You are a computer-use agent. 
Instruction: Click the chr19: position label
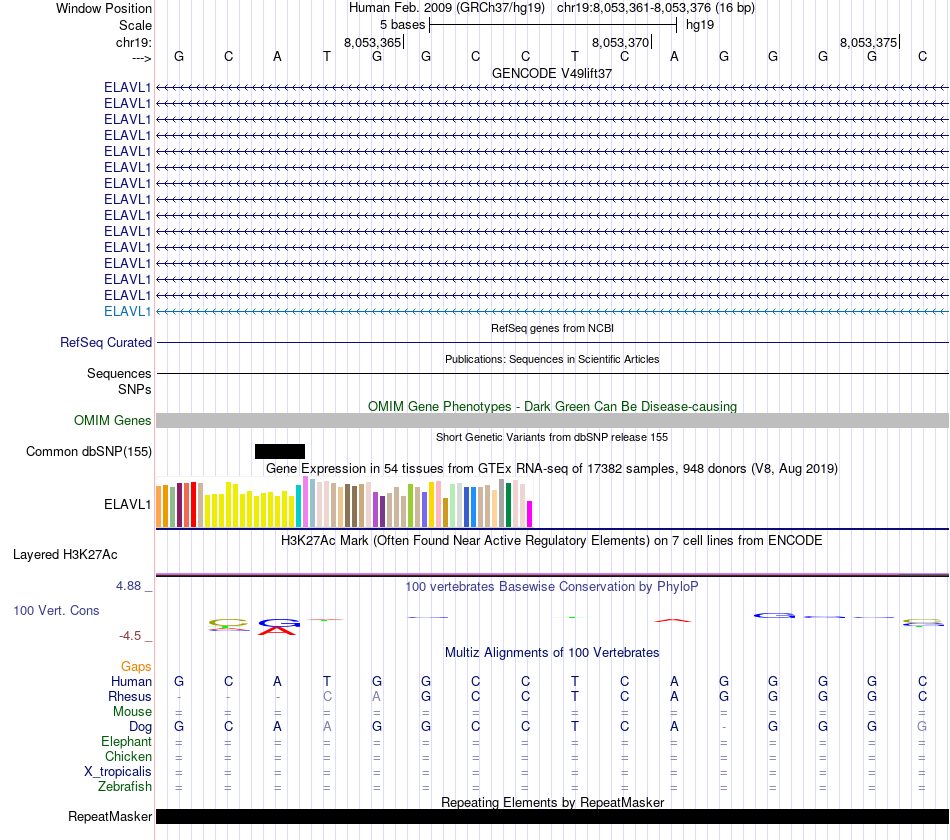(134, 42)
